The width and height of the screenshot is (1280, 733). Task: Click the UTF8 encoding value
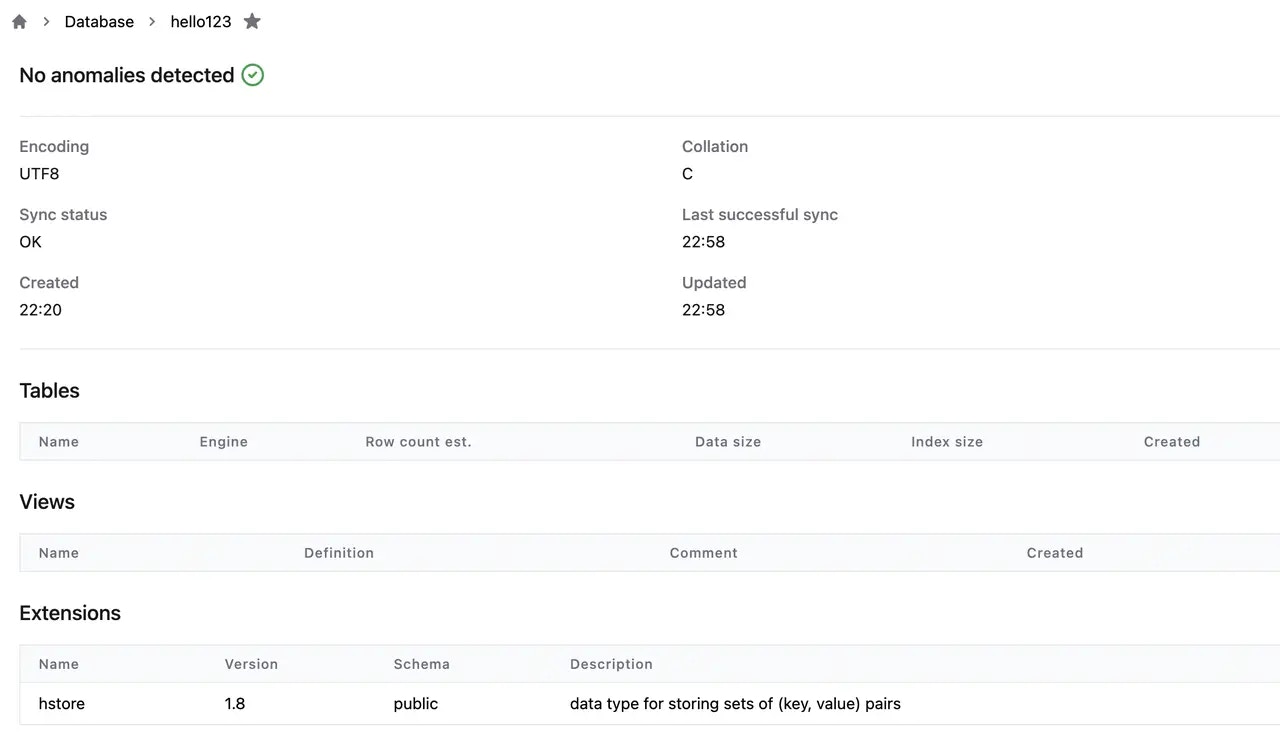(40, 174)
